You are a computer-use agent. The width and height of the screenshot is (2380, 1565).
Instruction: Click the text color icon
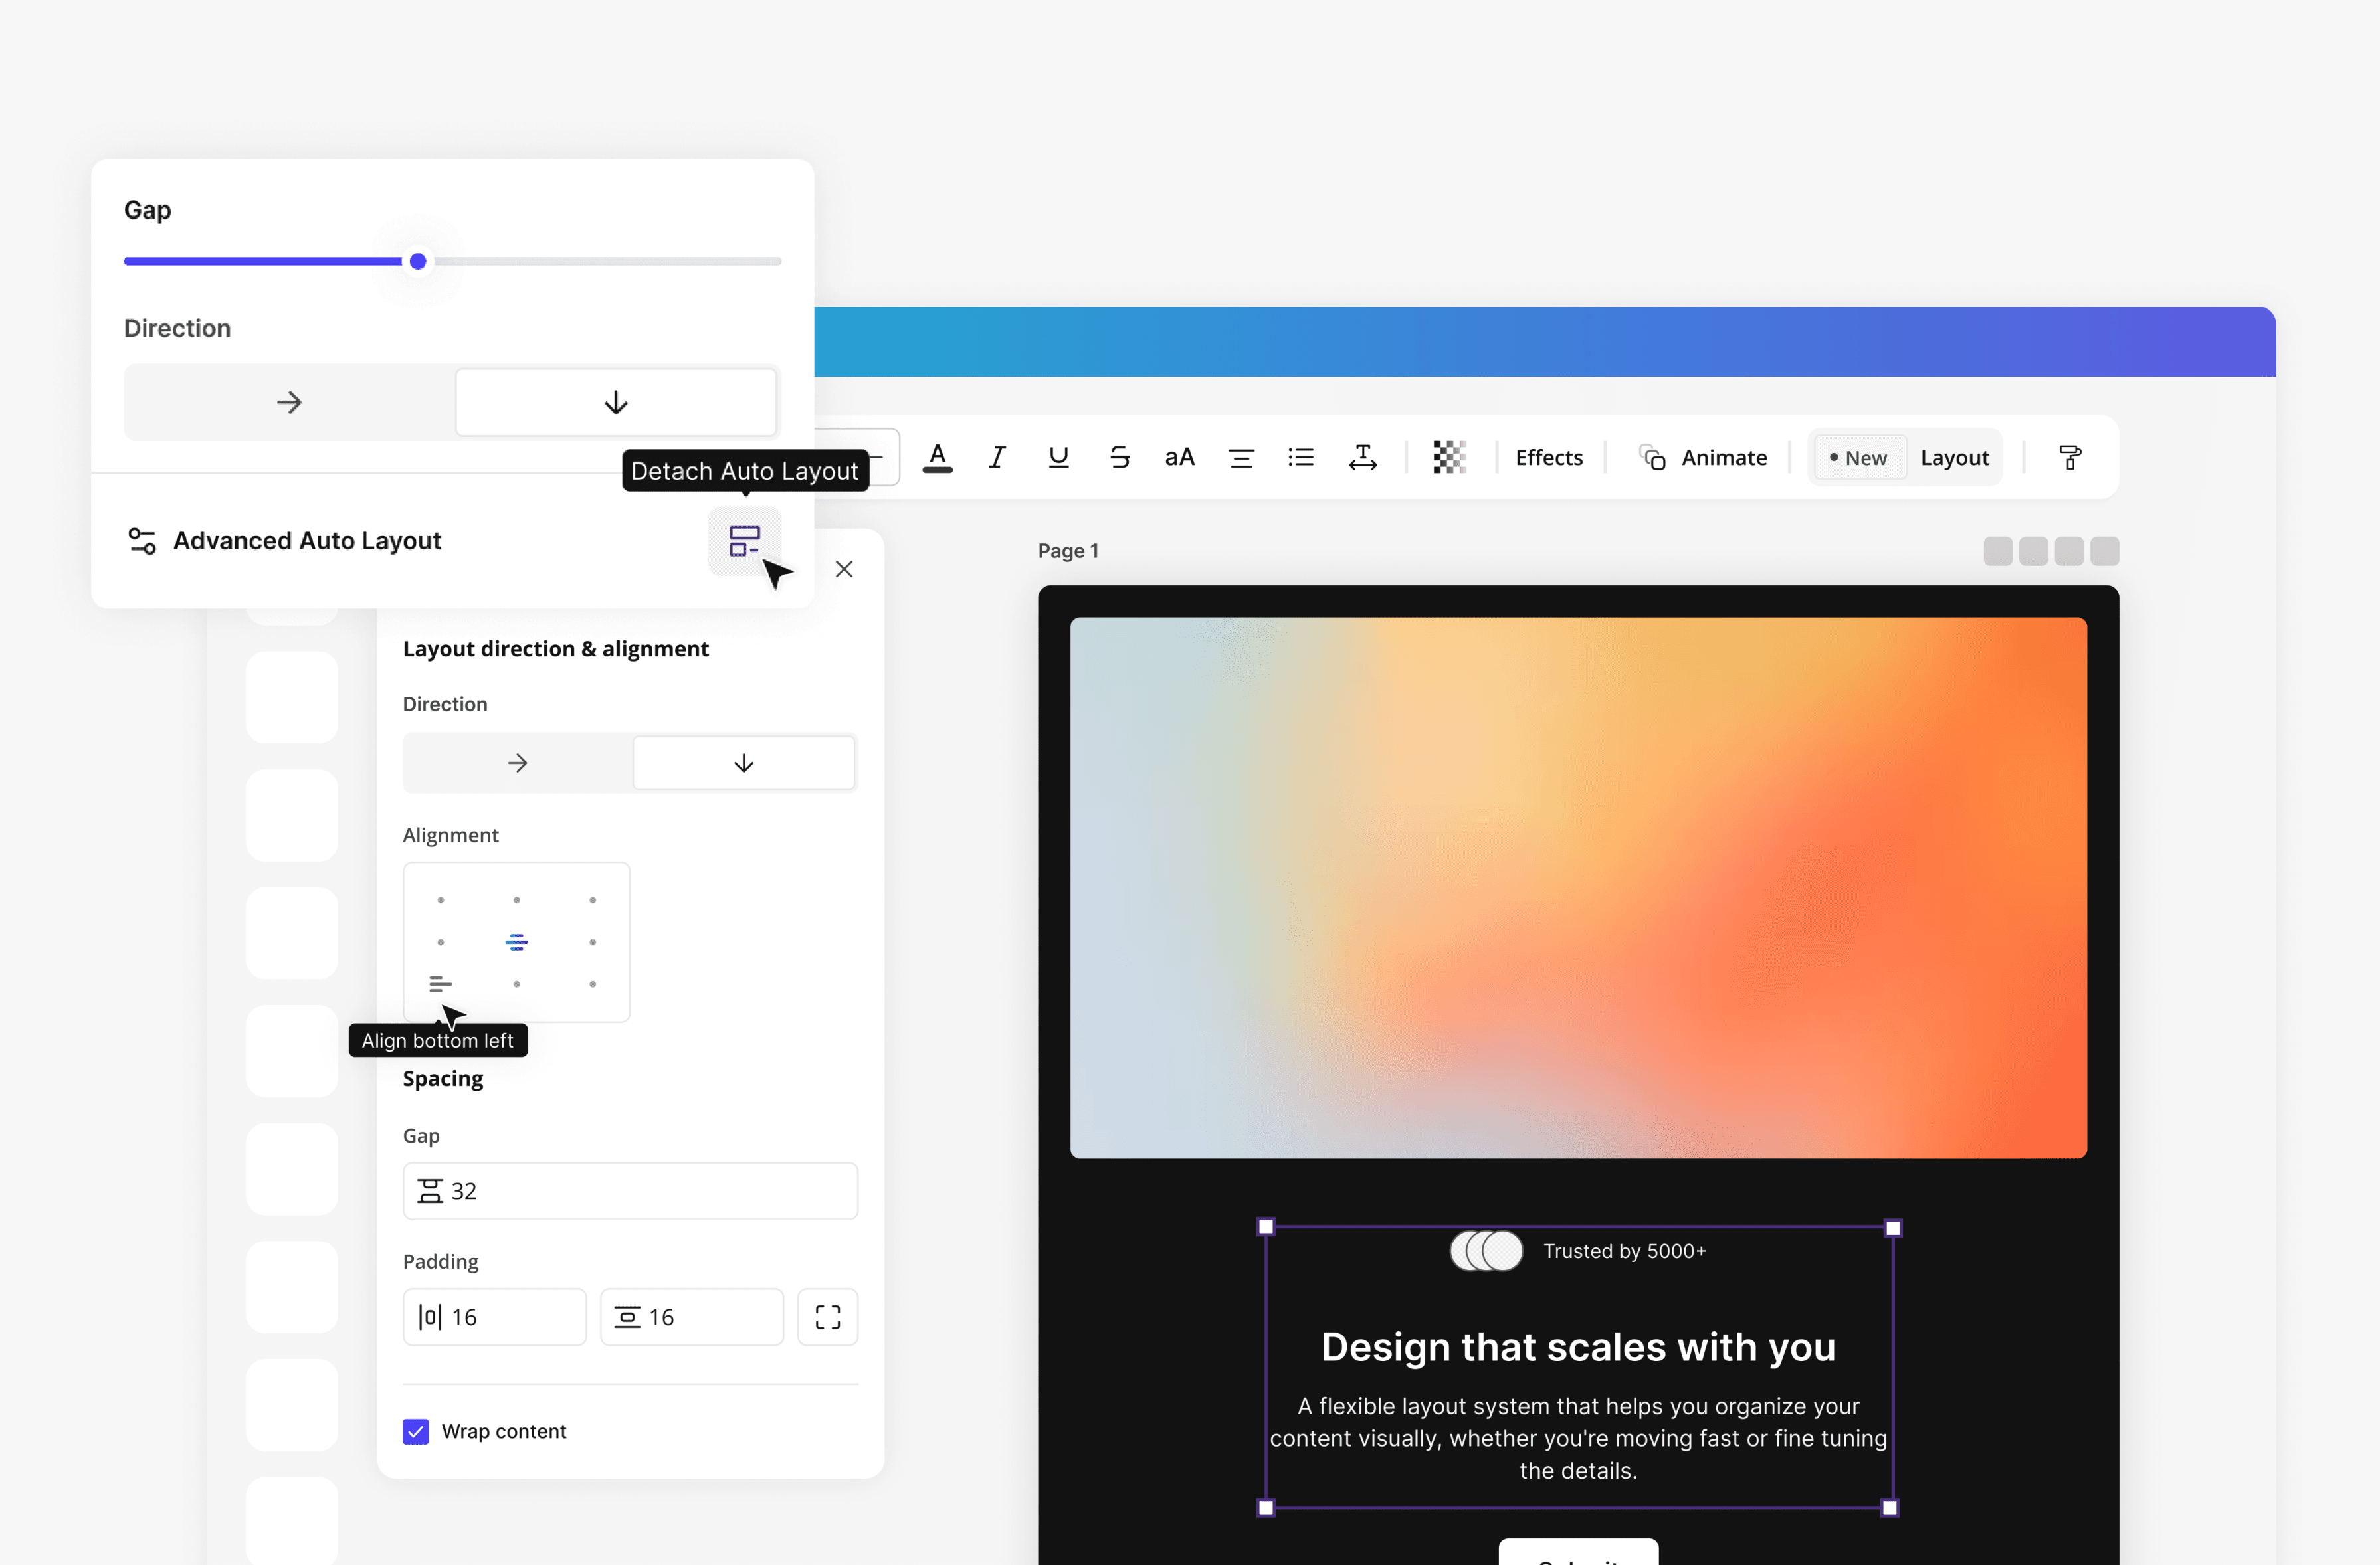click(937, 458)
